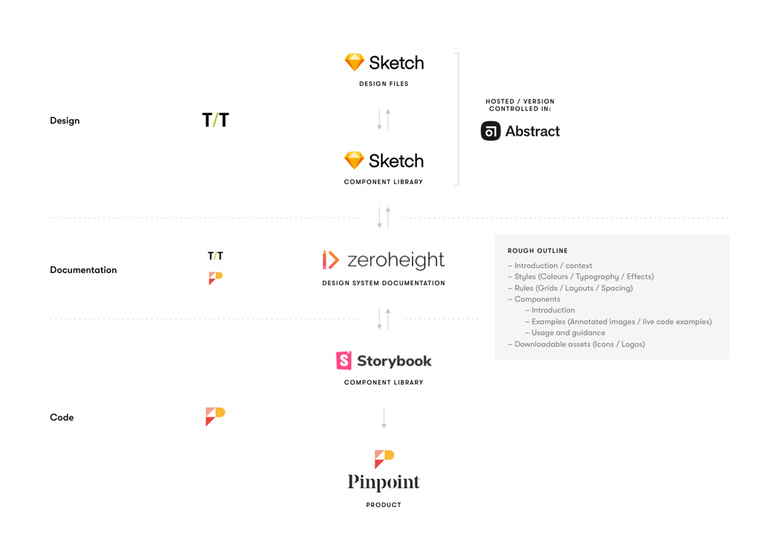Click the Pinpoint logo above the product name
The width and height of the screenshot is (768, 546).
point(384,459)
